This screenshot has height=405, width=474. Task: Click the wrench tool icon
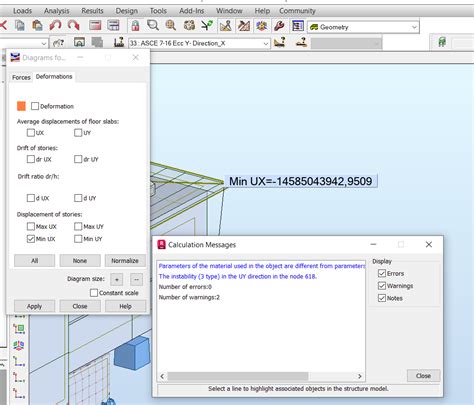coord(279,26)
